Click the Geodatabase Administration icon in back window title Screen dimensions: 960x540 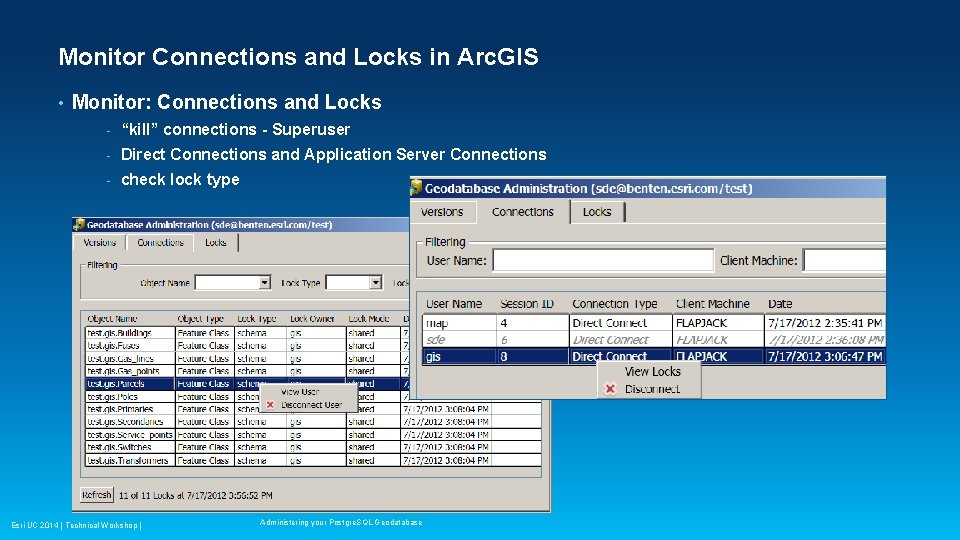[x=79, y=224]
